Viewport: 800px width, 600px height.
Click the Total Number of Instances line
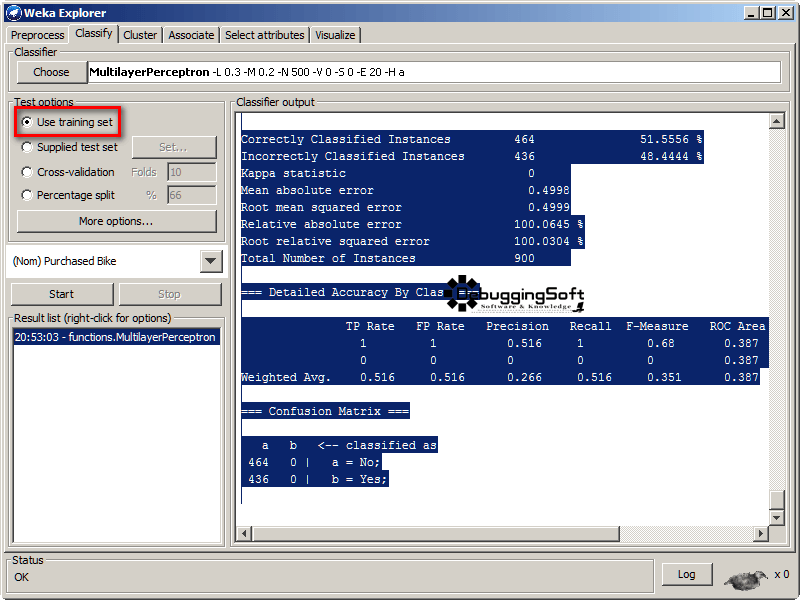click(406, 258)
